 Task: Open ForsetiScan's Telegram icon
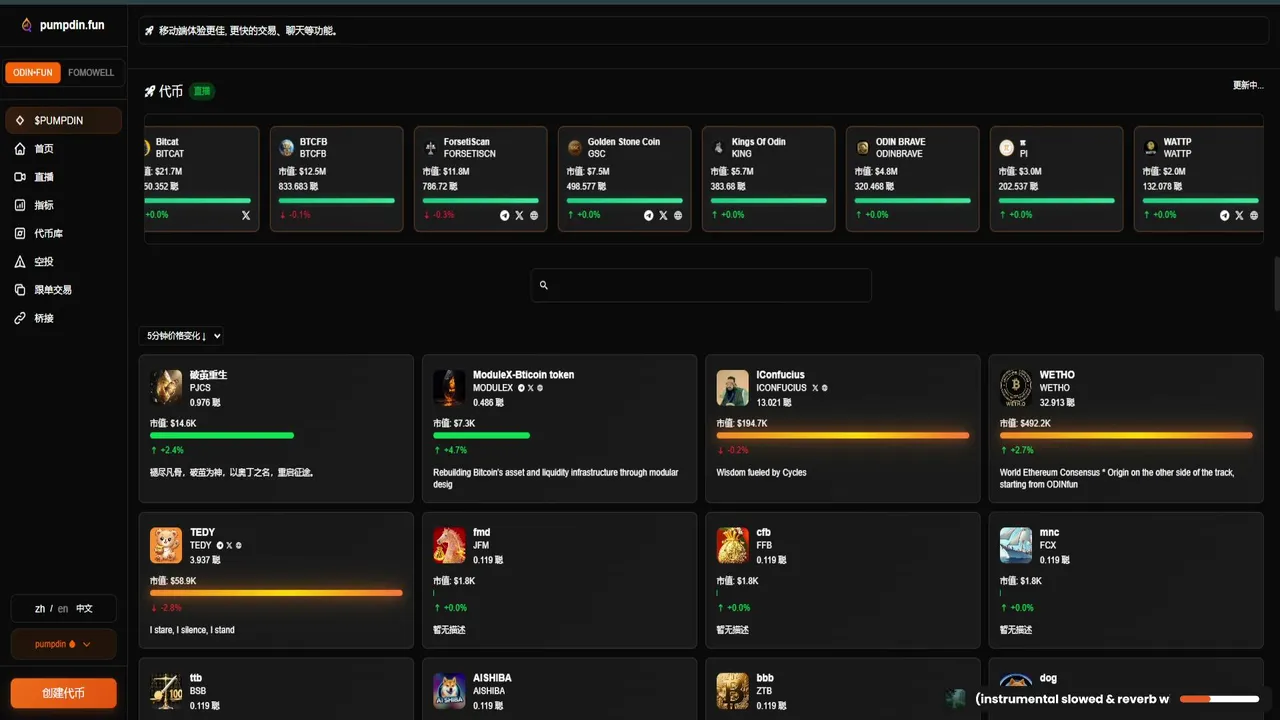pos(504,215)
